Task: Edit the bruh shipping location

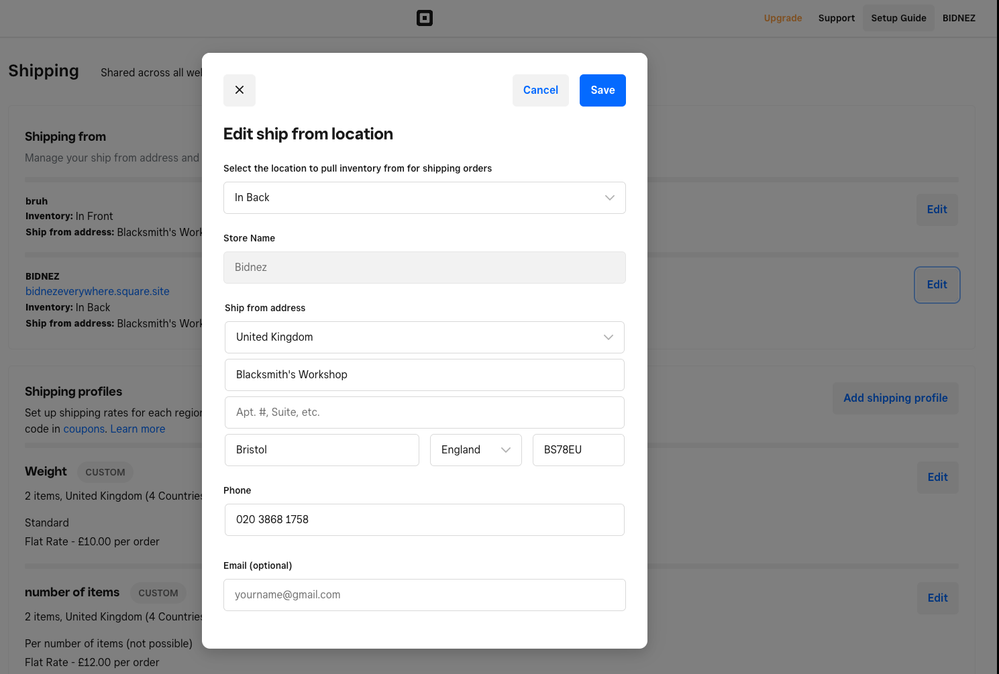Action: 936,209
